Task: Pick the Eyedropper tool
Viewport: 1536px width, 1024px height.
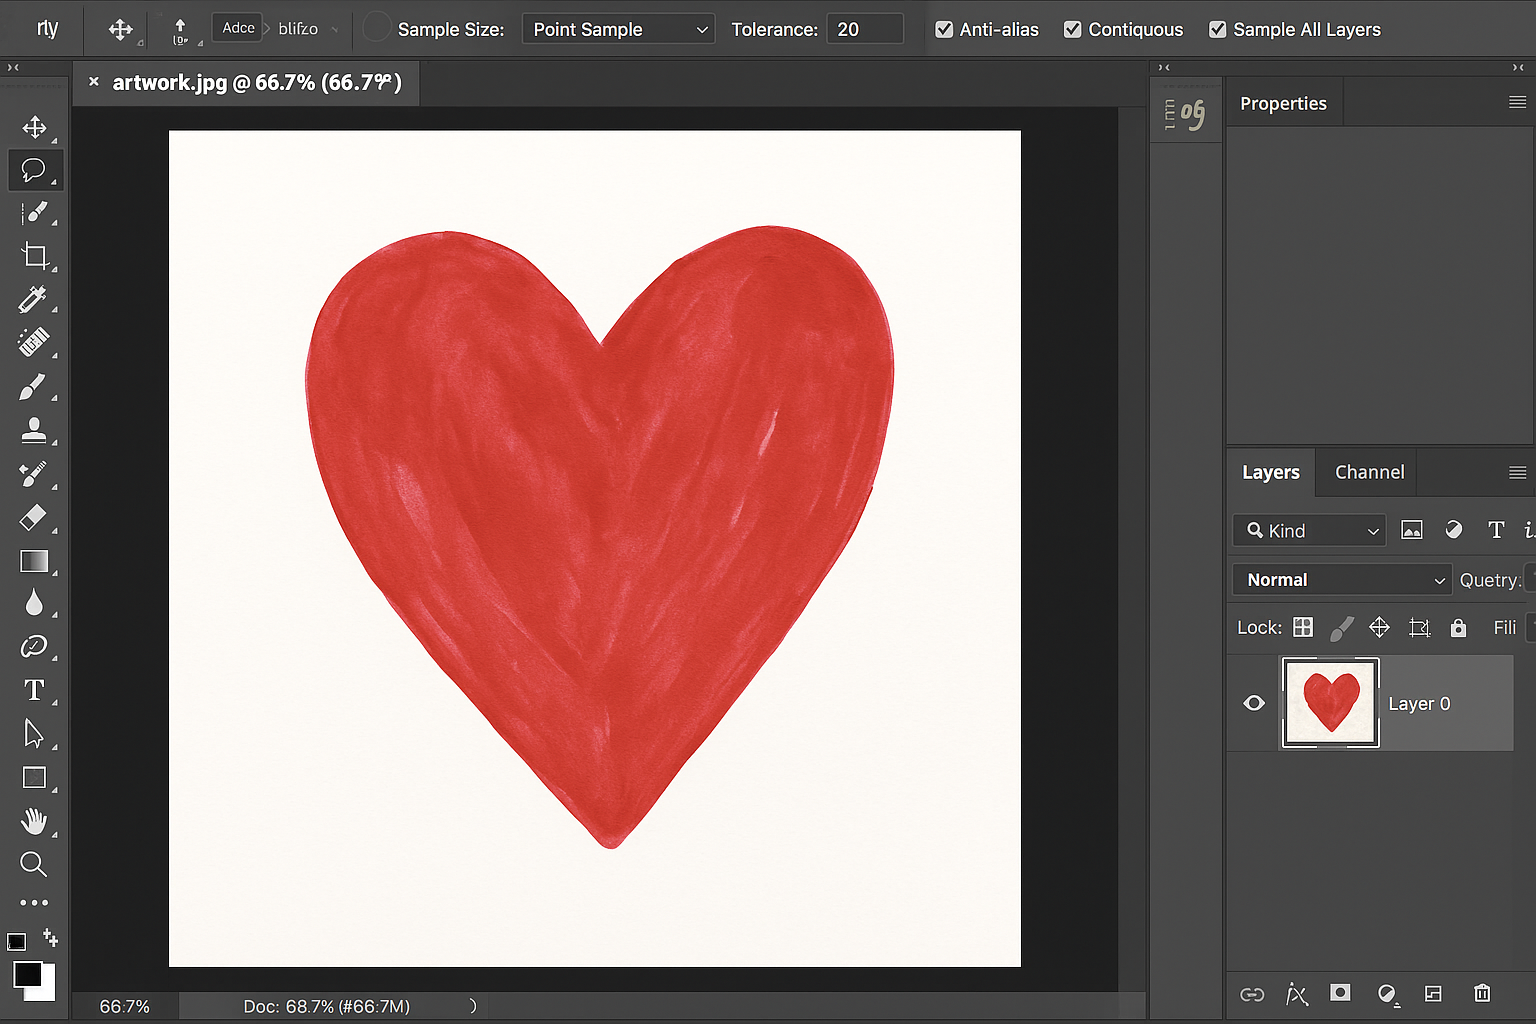Action: [x=33, y=299]
